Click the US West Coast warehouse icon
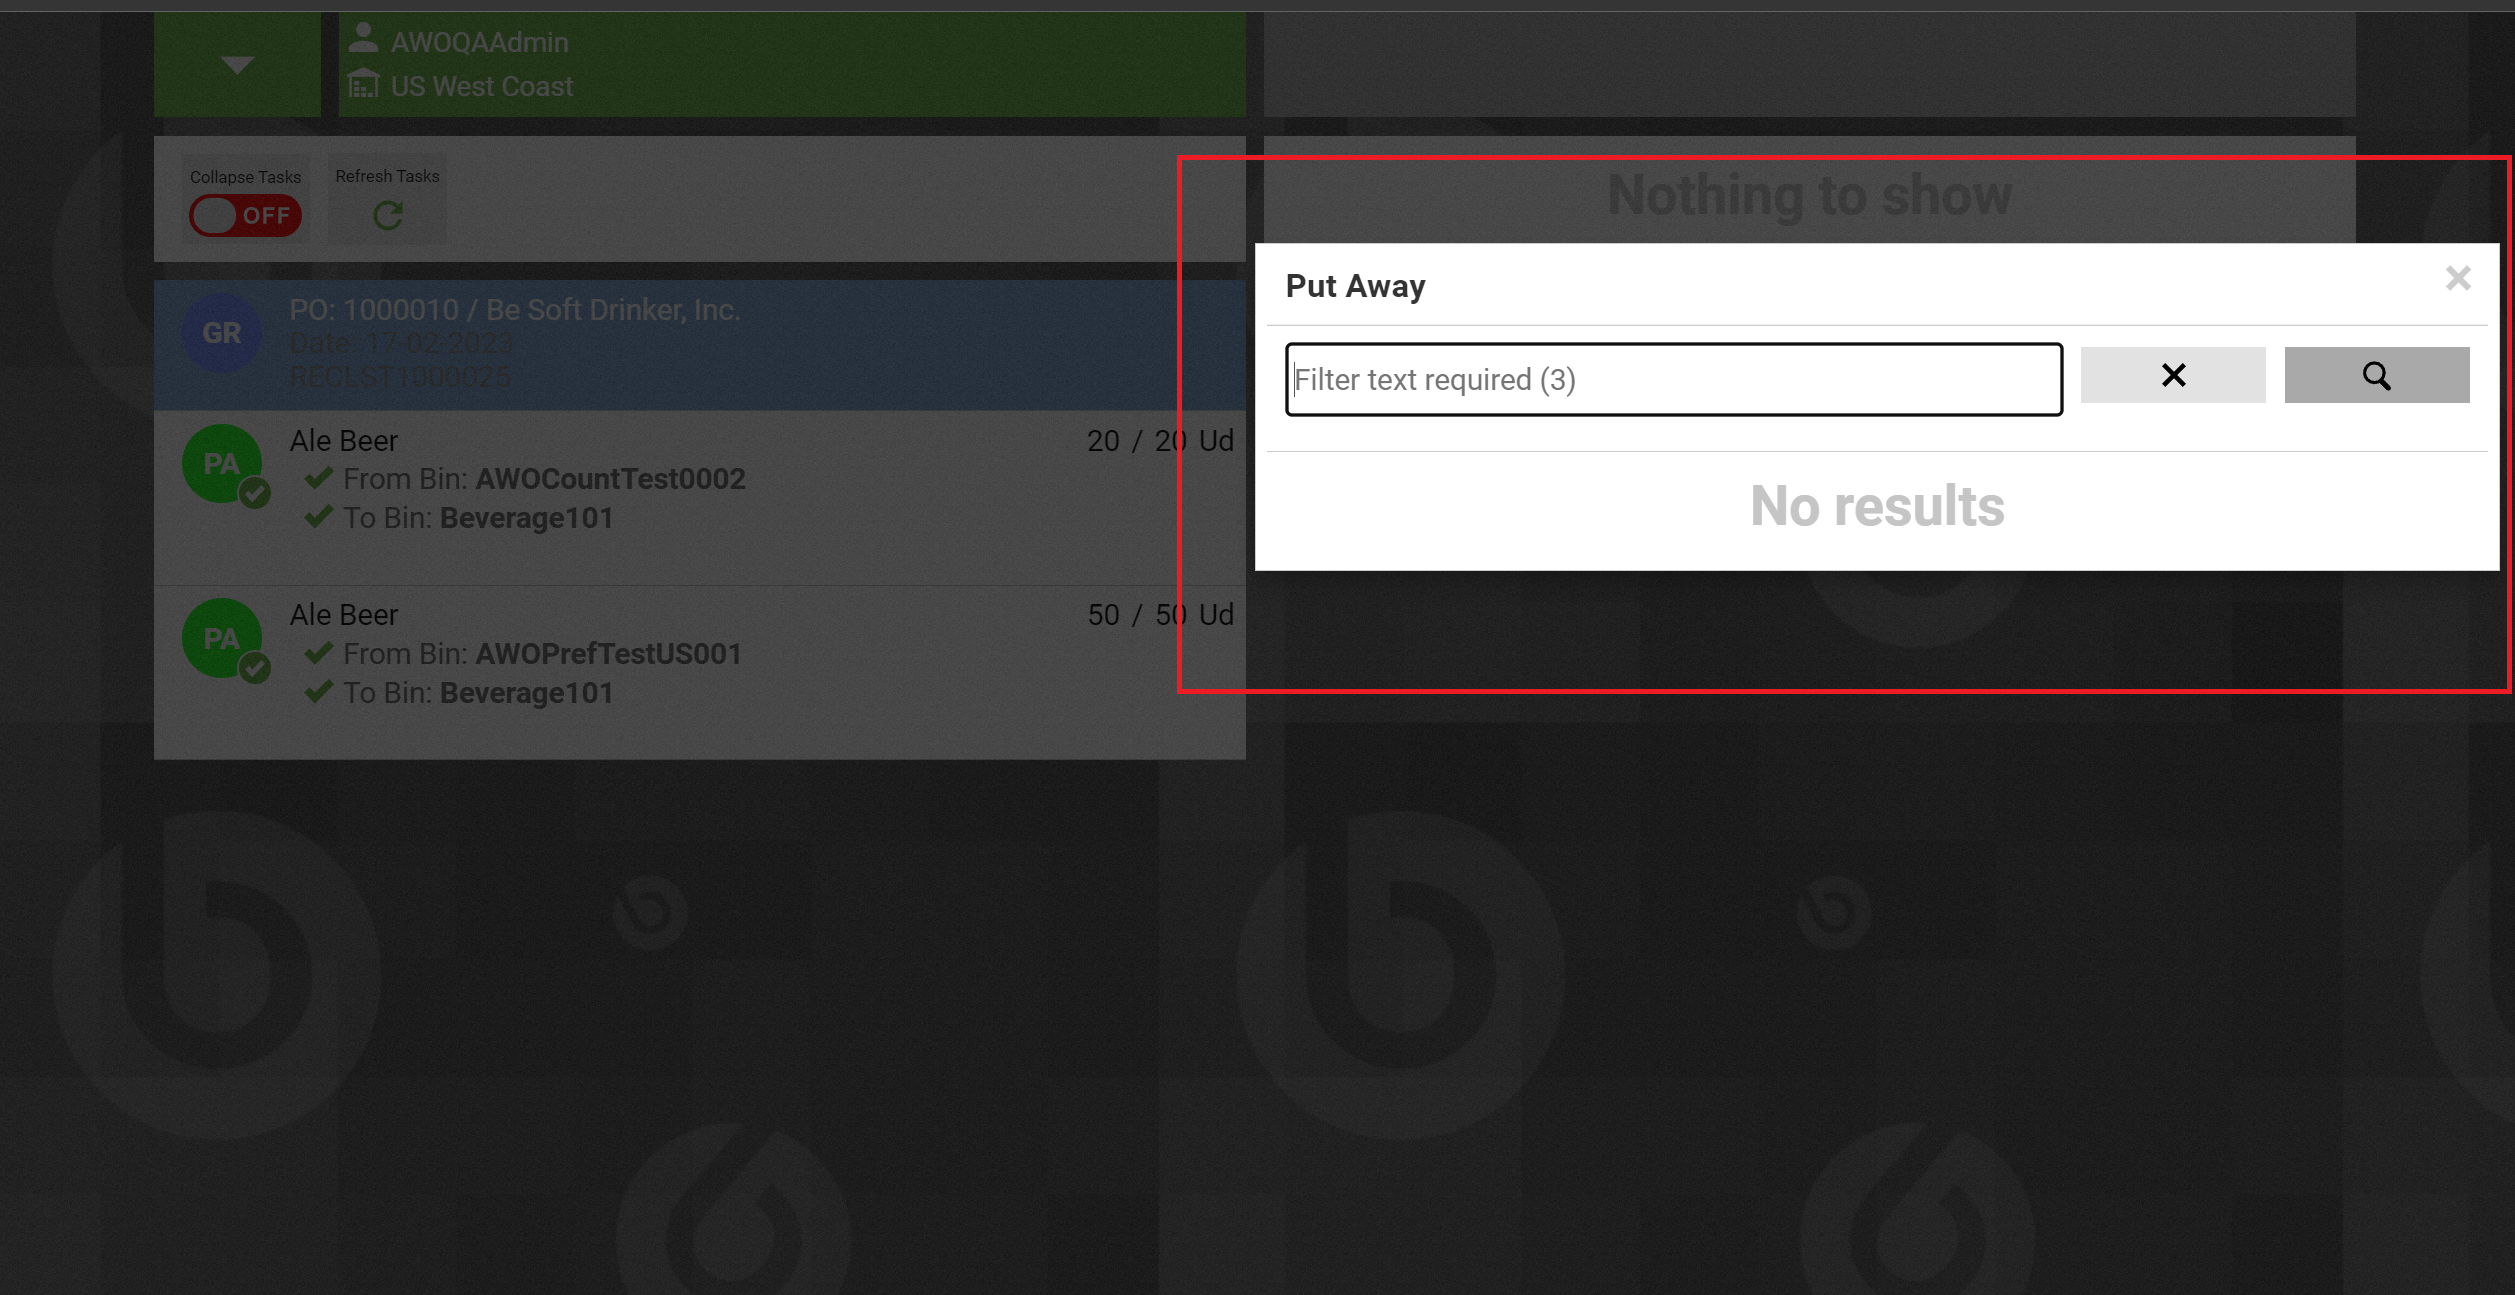2515x1295 pixels. click(x=364, y=84)
